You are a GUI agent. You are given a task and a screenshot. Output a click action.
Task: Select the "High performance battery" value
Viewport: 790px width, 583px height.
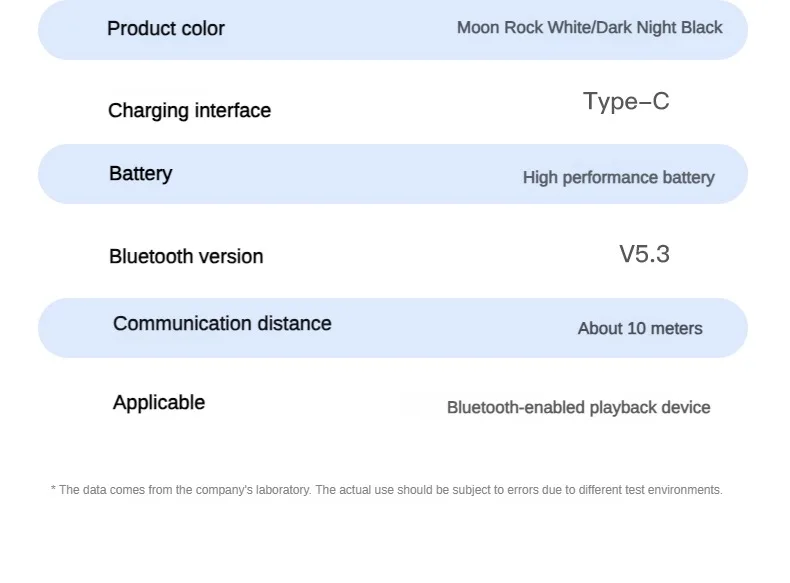pos(618,178)
